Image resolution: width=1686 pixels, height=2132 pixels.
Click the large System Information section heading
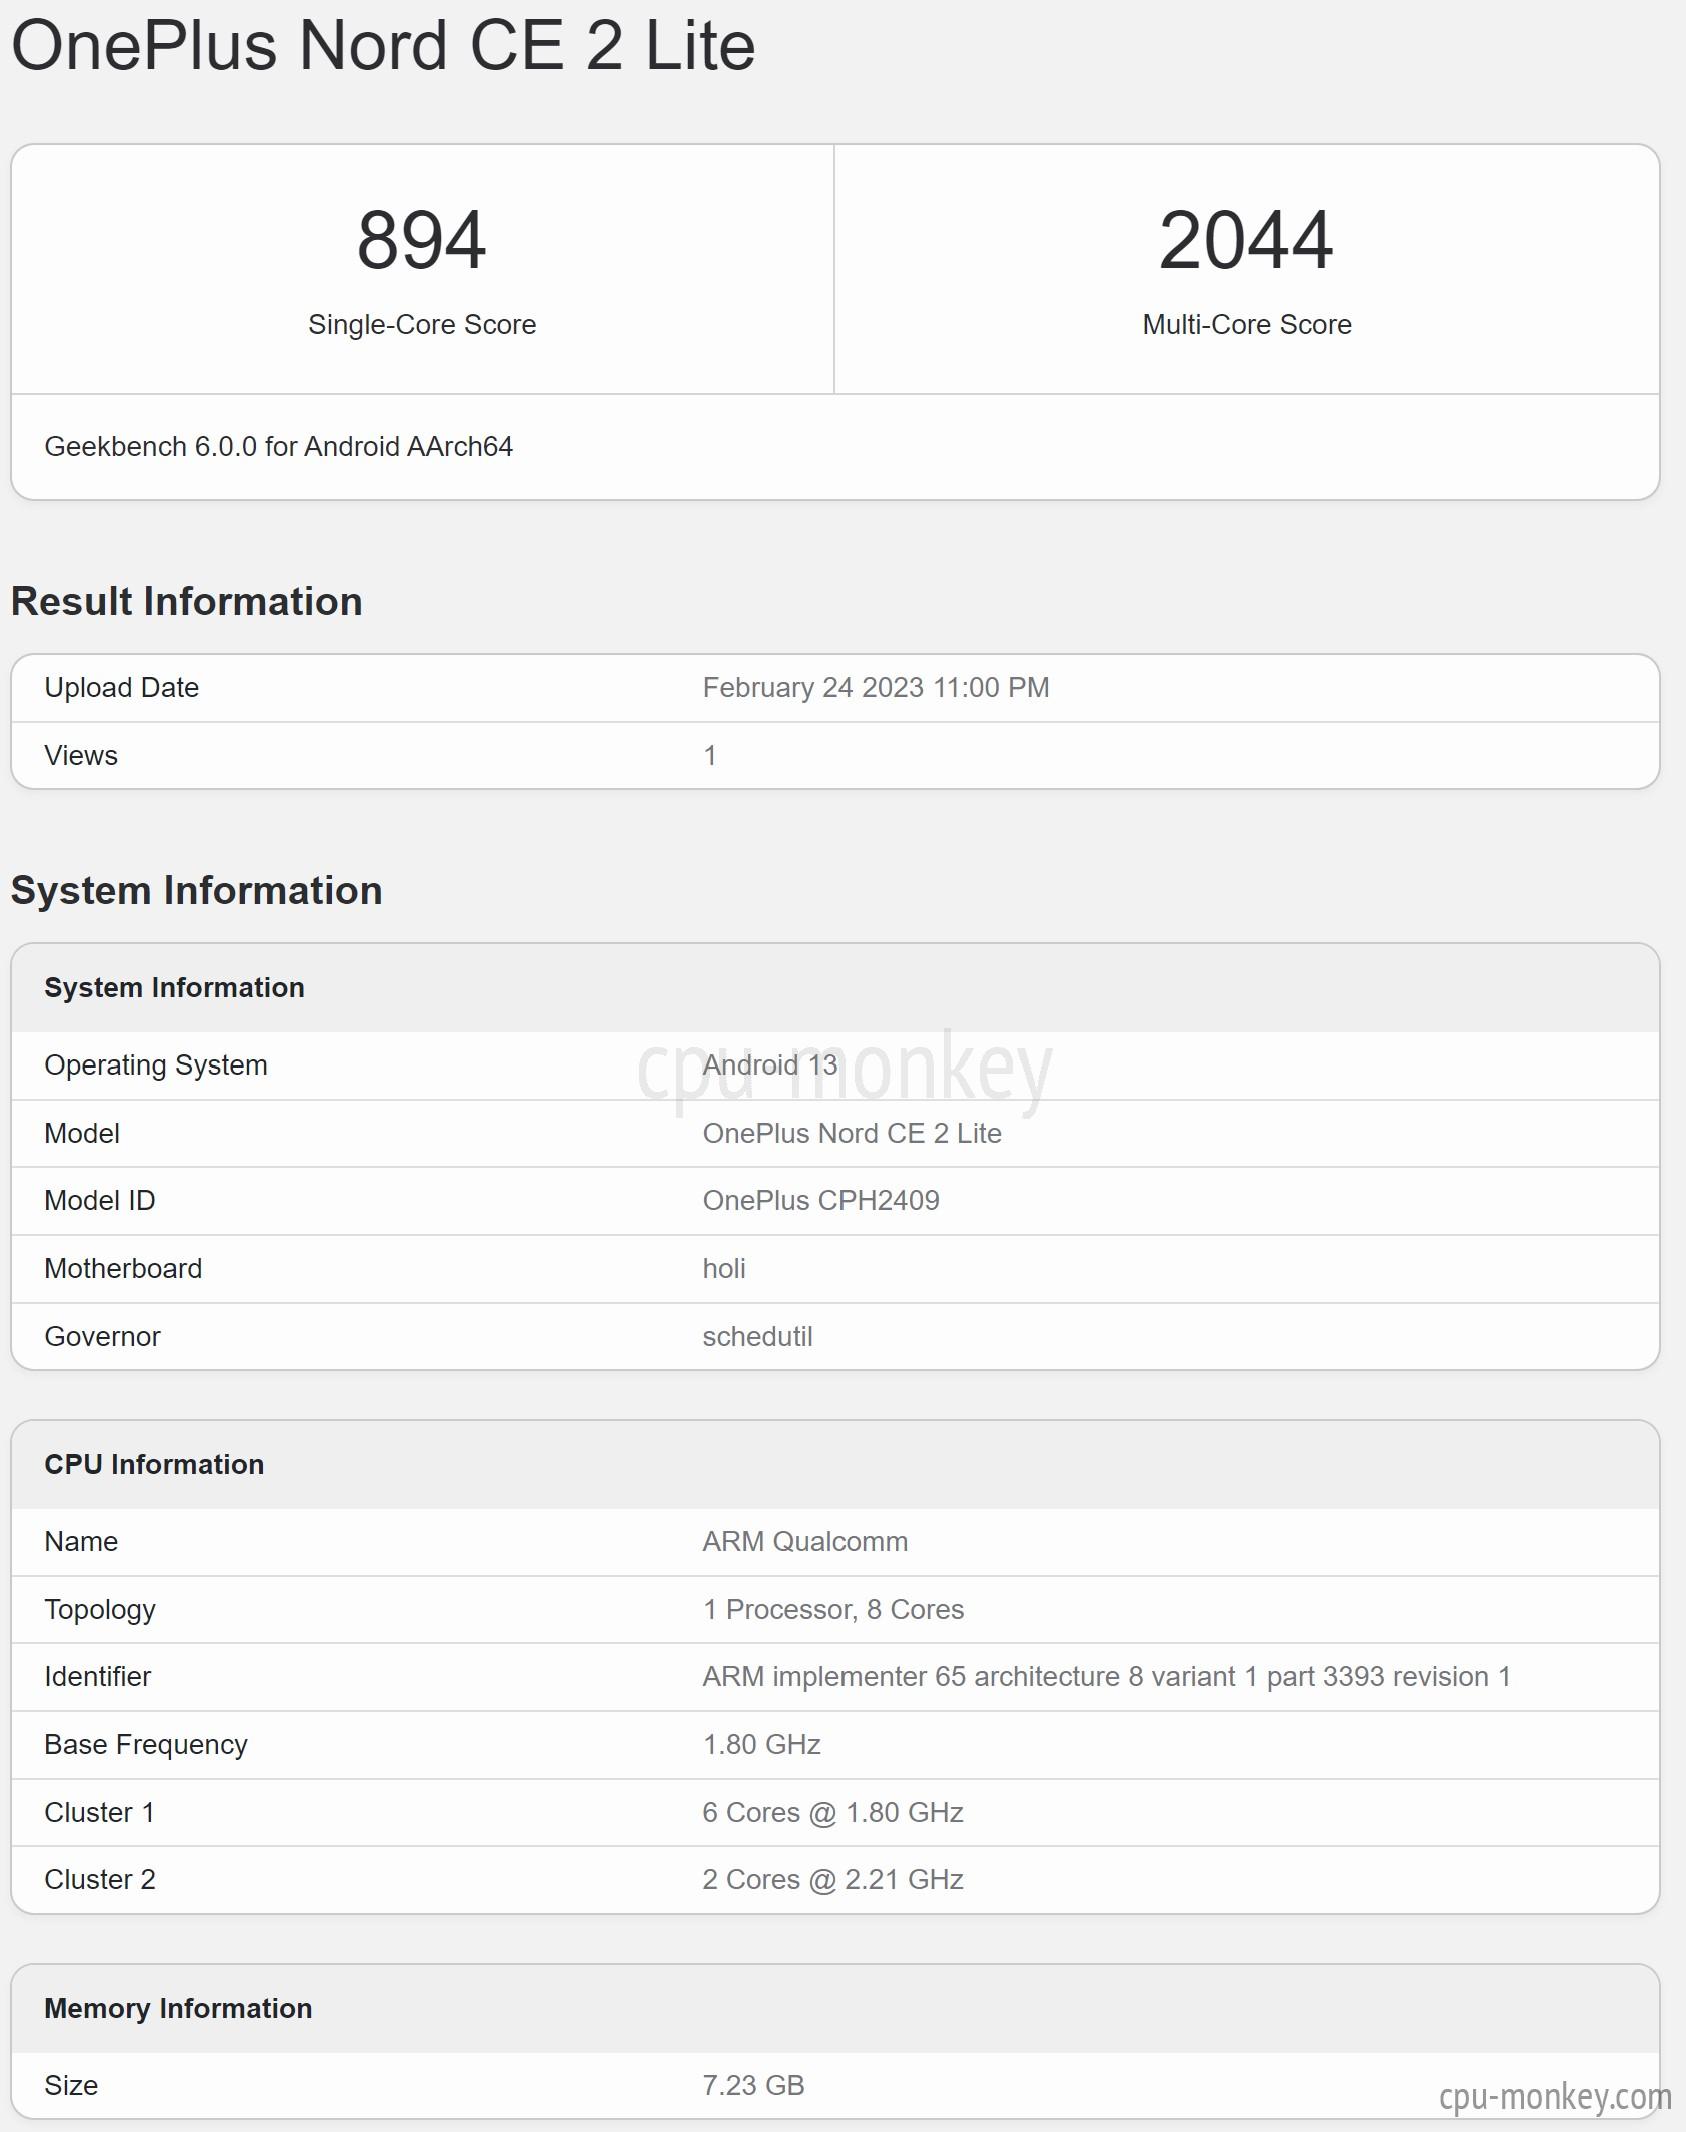(x=196, y=891)
